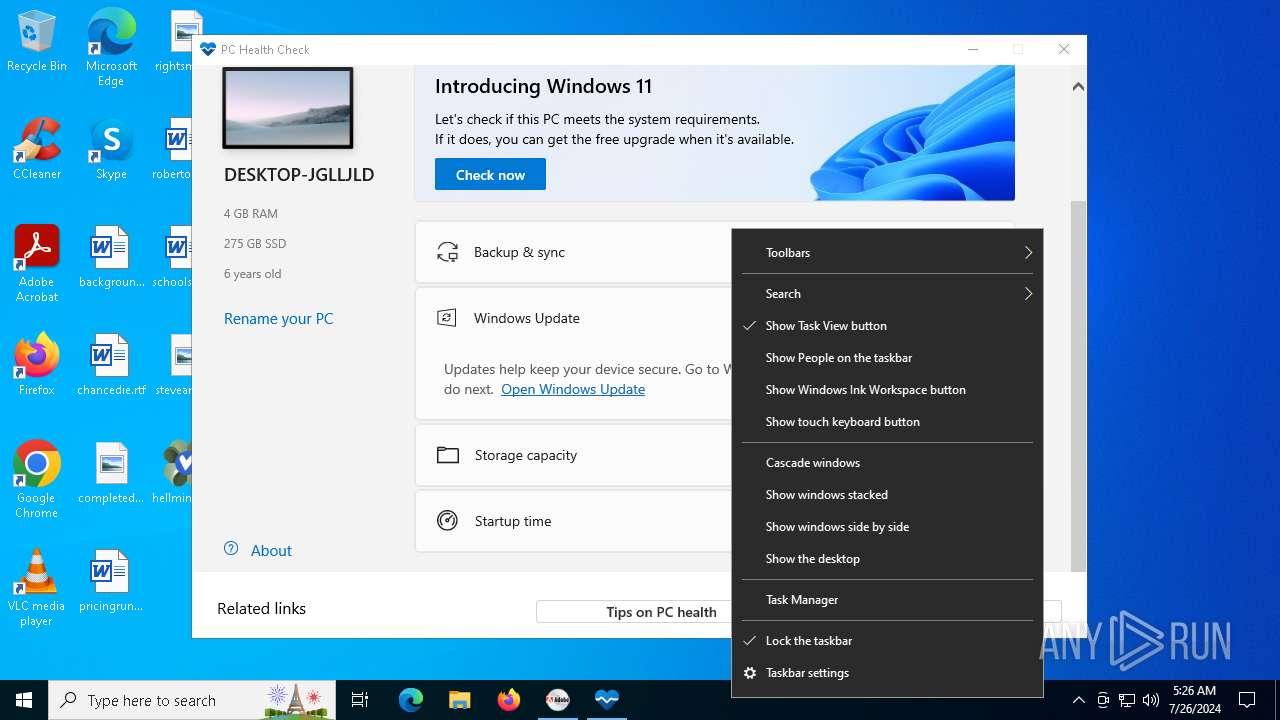Open the notification center icon
1280x720 pixels.
[1247, 700]
